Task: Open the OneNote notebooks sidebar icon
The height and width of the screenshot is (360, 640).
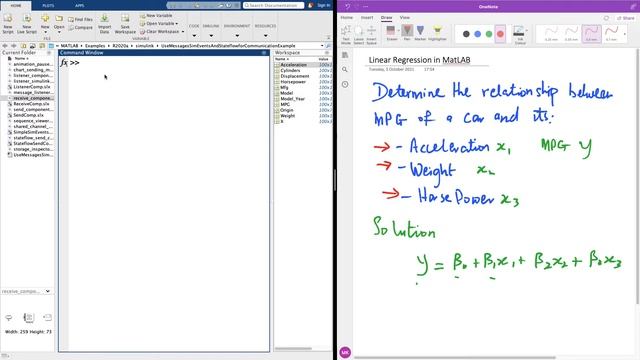Action: [x=345, y=55]
